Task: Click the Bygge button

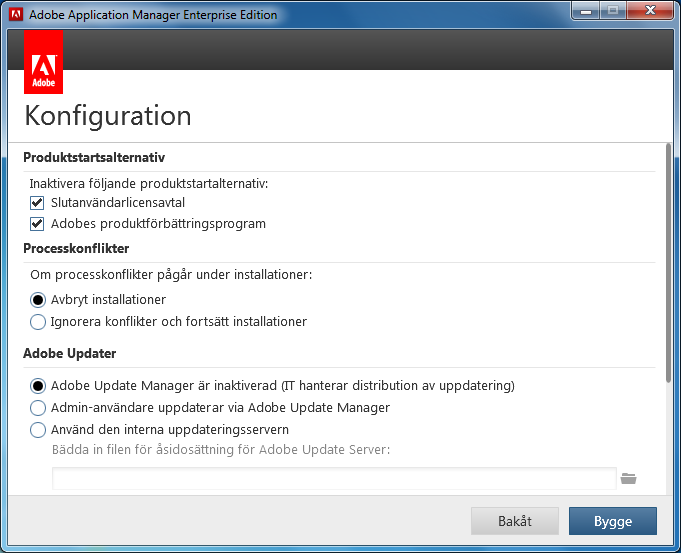Action: click(x=613, y=521)
